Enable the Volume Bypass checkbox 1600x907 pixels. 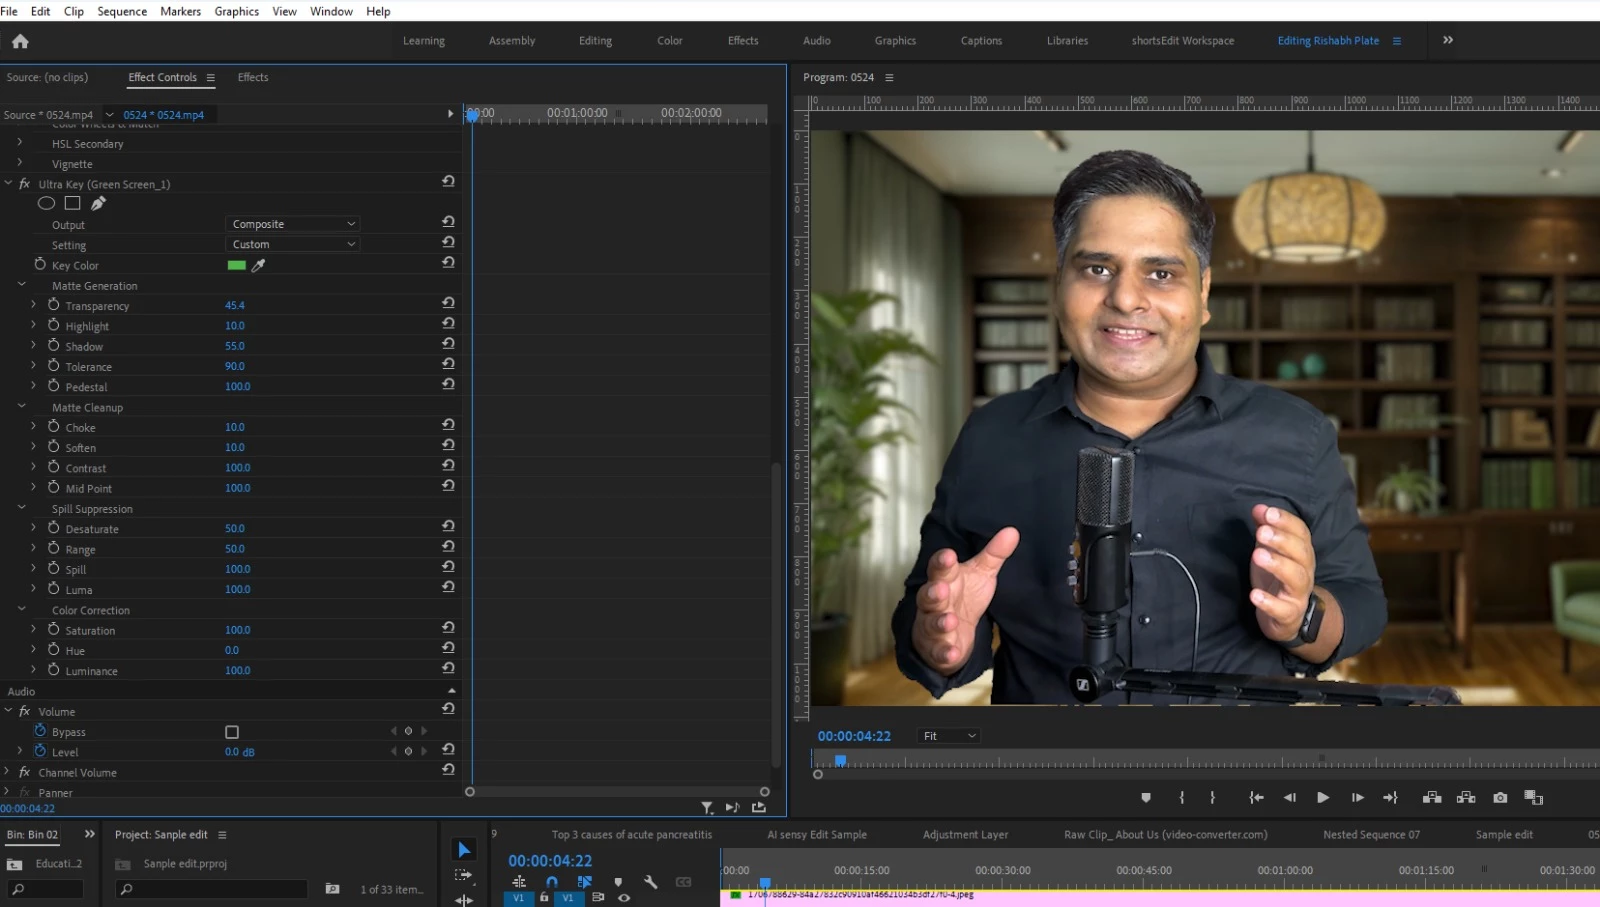click(x=232, y=732)
